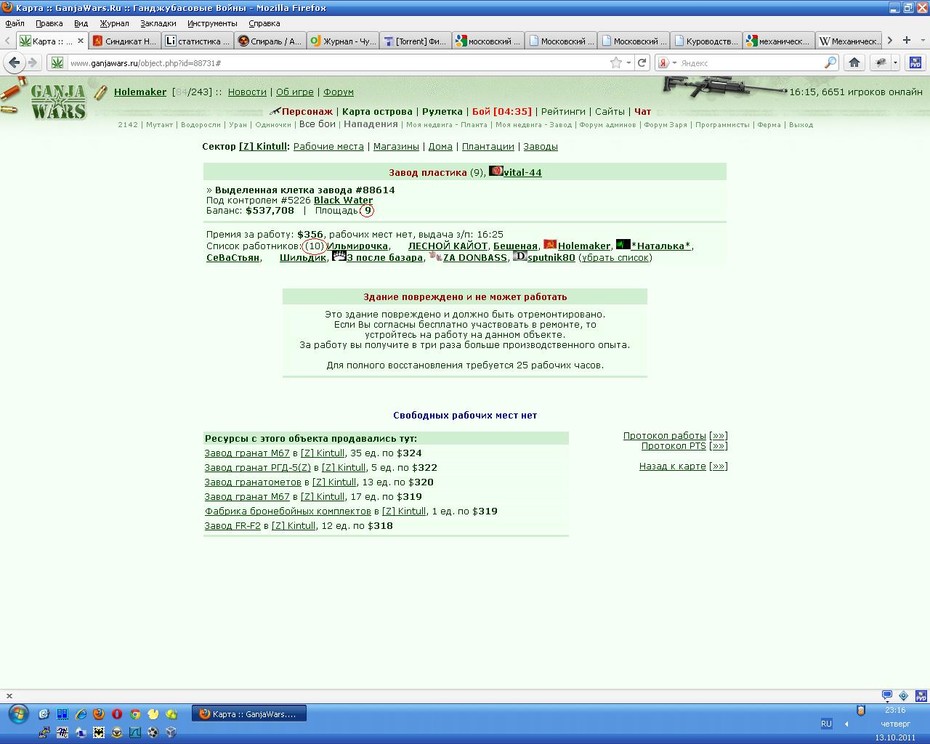Open the Персонаж link
This screenshot has width=930, height=744.
[x=307, y=112]
